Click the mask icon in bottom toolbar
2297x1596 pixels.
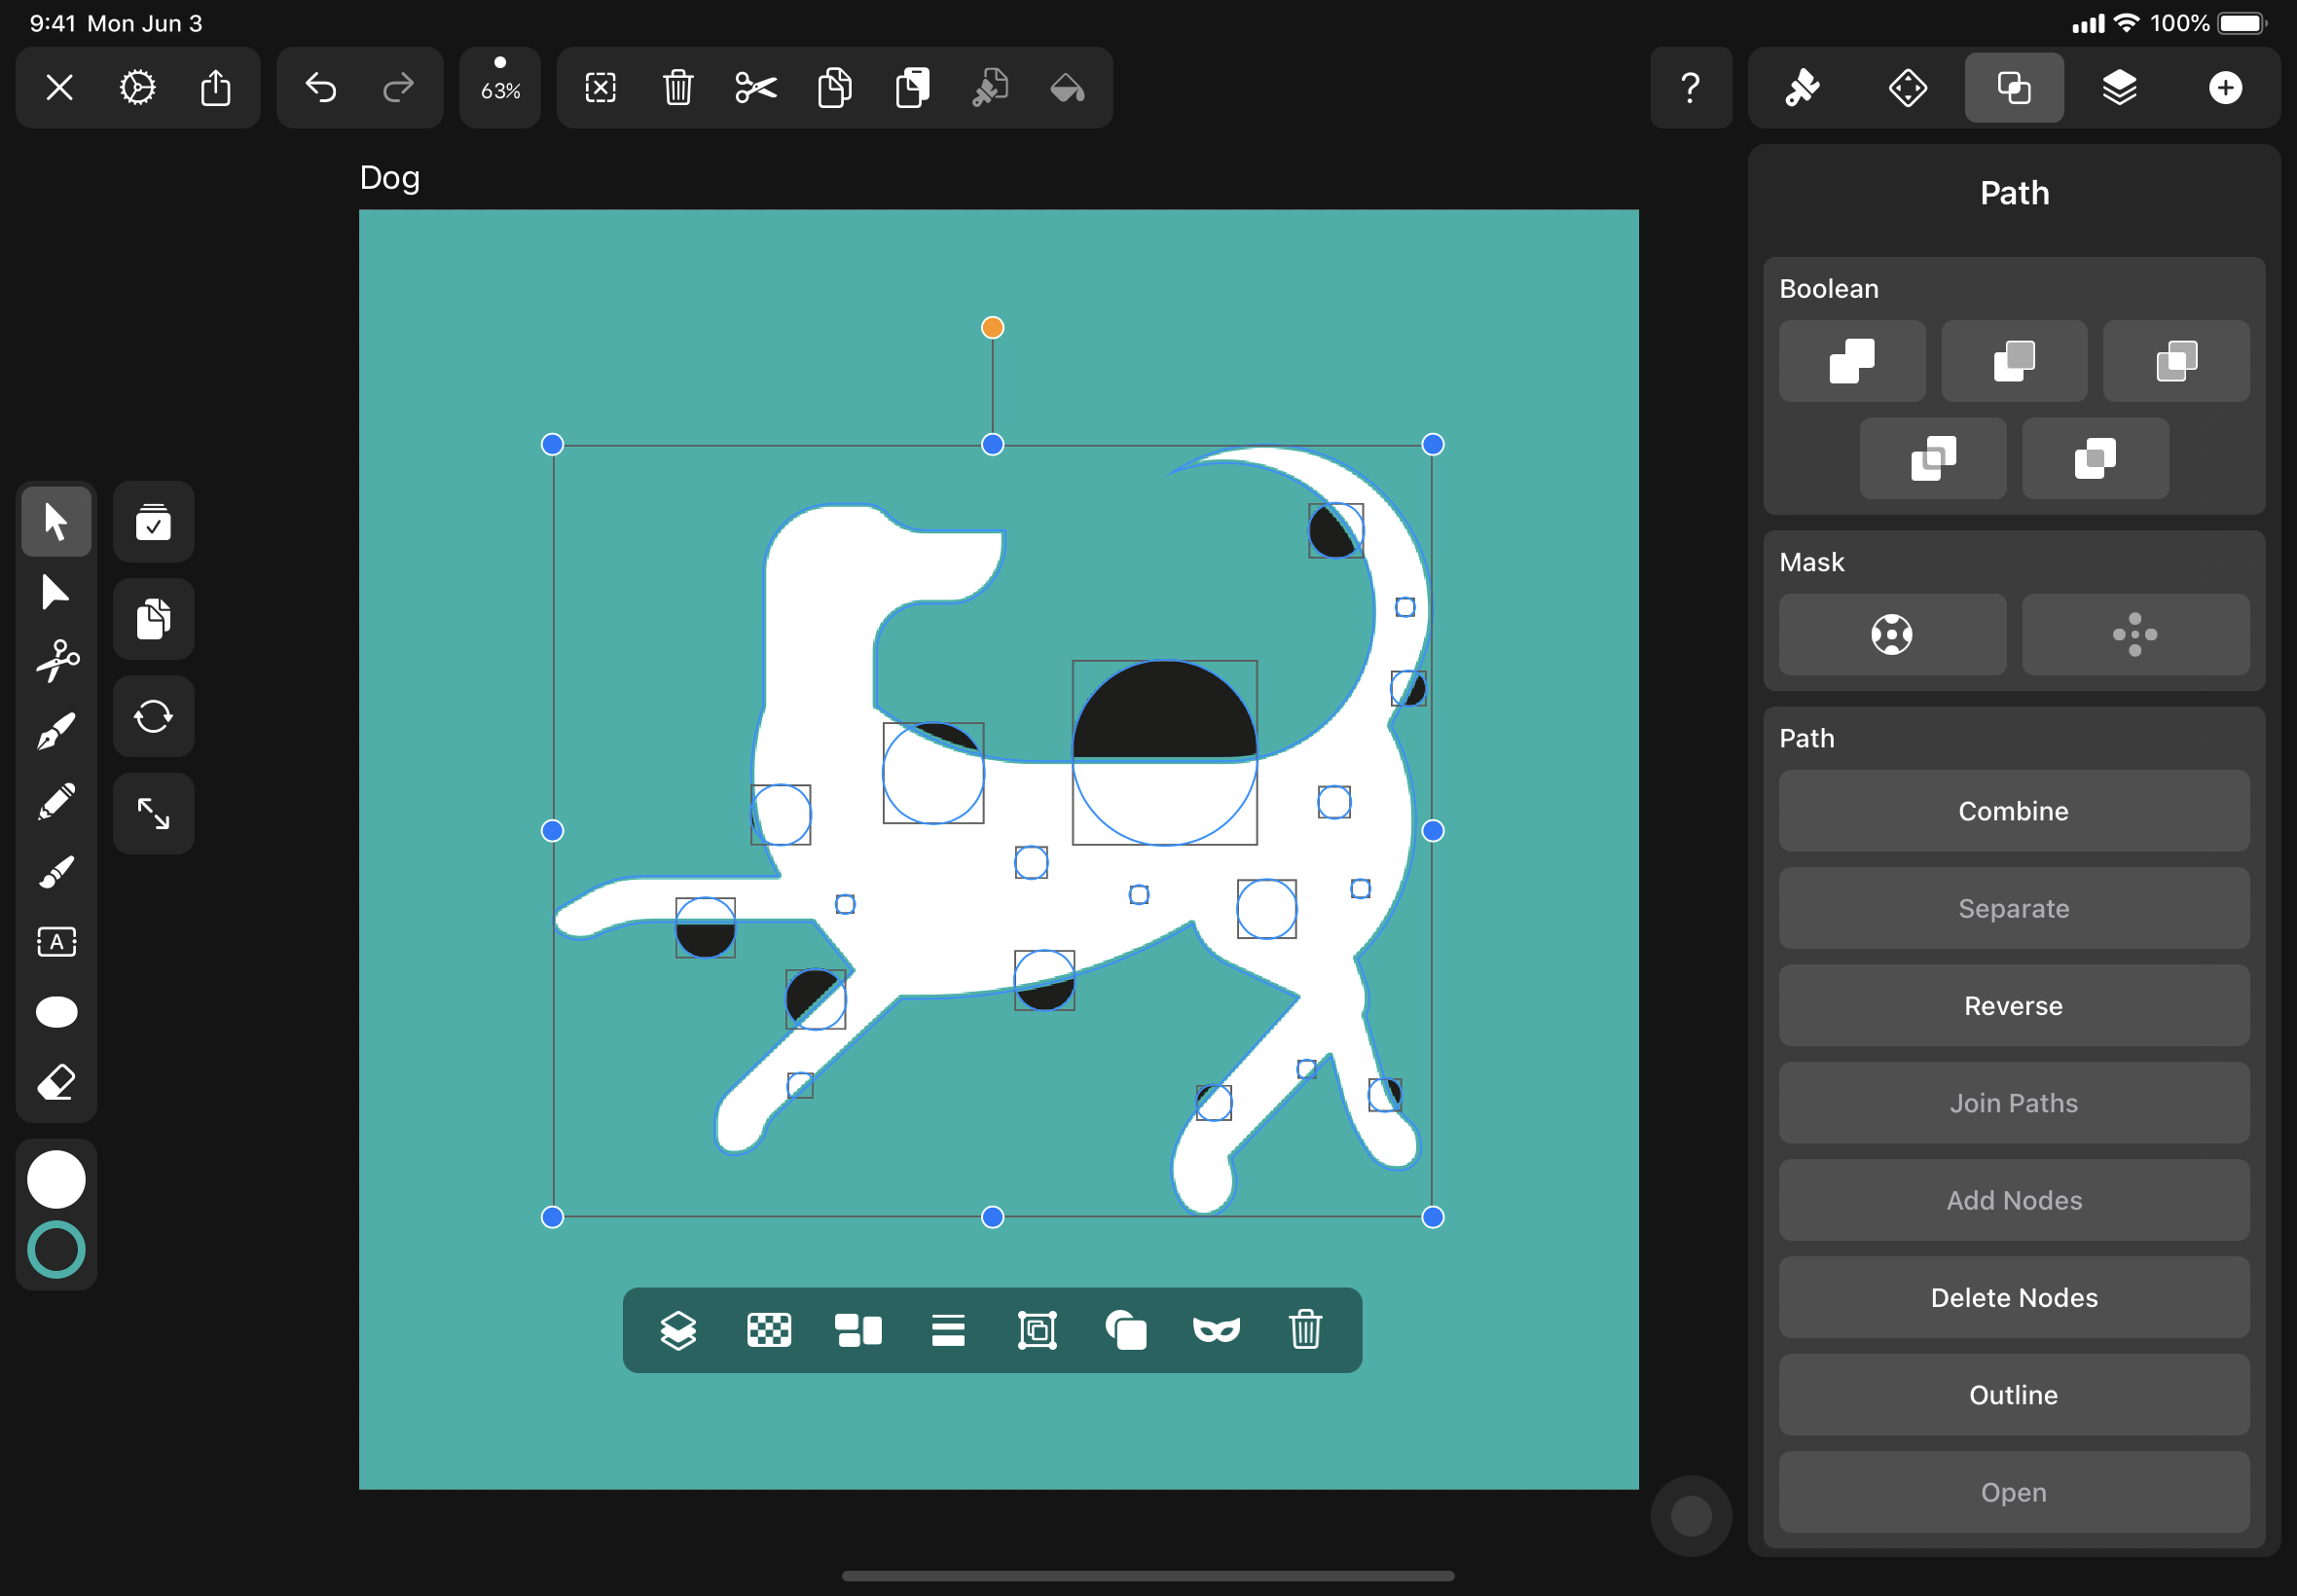1216,1330
